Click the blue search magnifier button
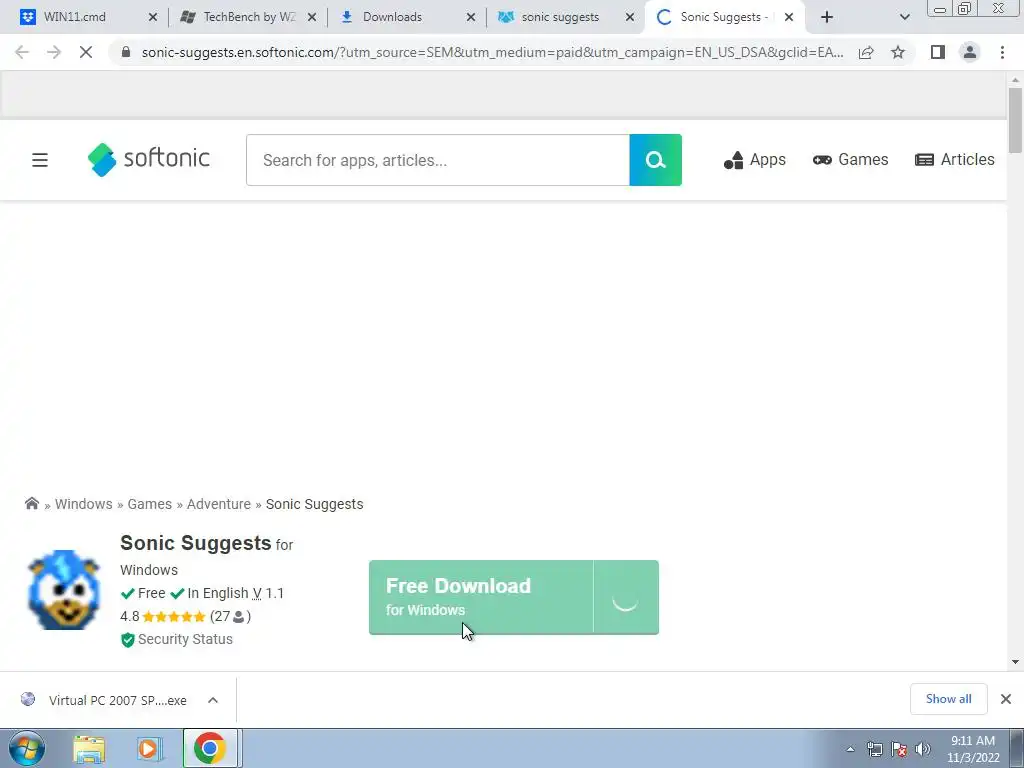Image resolution: width=1024 pixels, height=768 pixels. (x=655, y=160)
